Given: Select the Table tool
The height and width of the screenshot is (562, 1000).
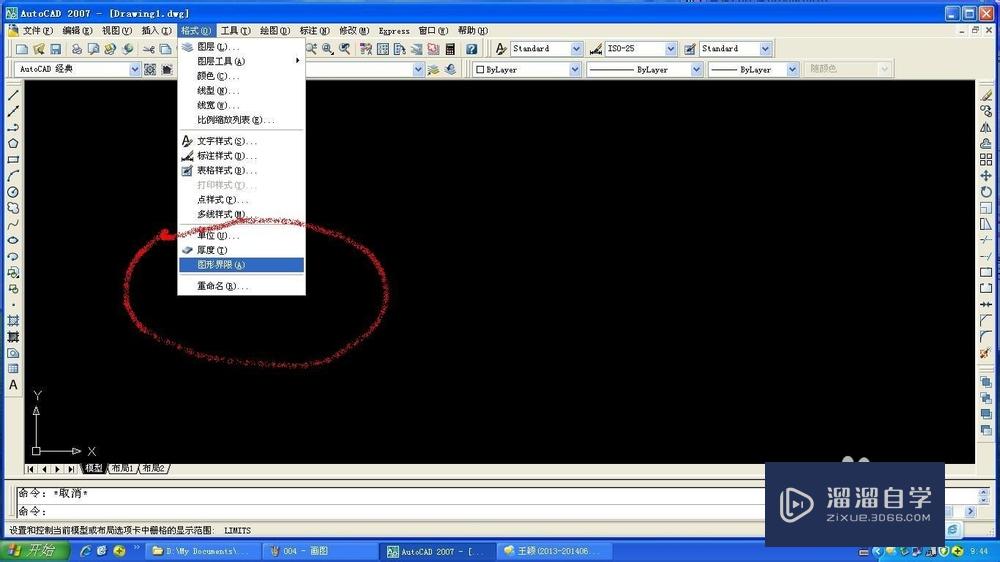Looking at the screenshot, I should coord(13,369).
